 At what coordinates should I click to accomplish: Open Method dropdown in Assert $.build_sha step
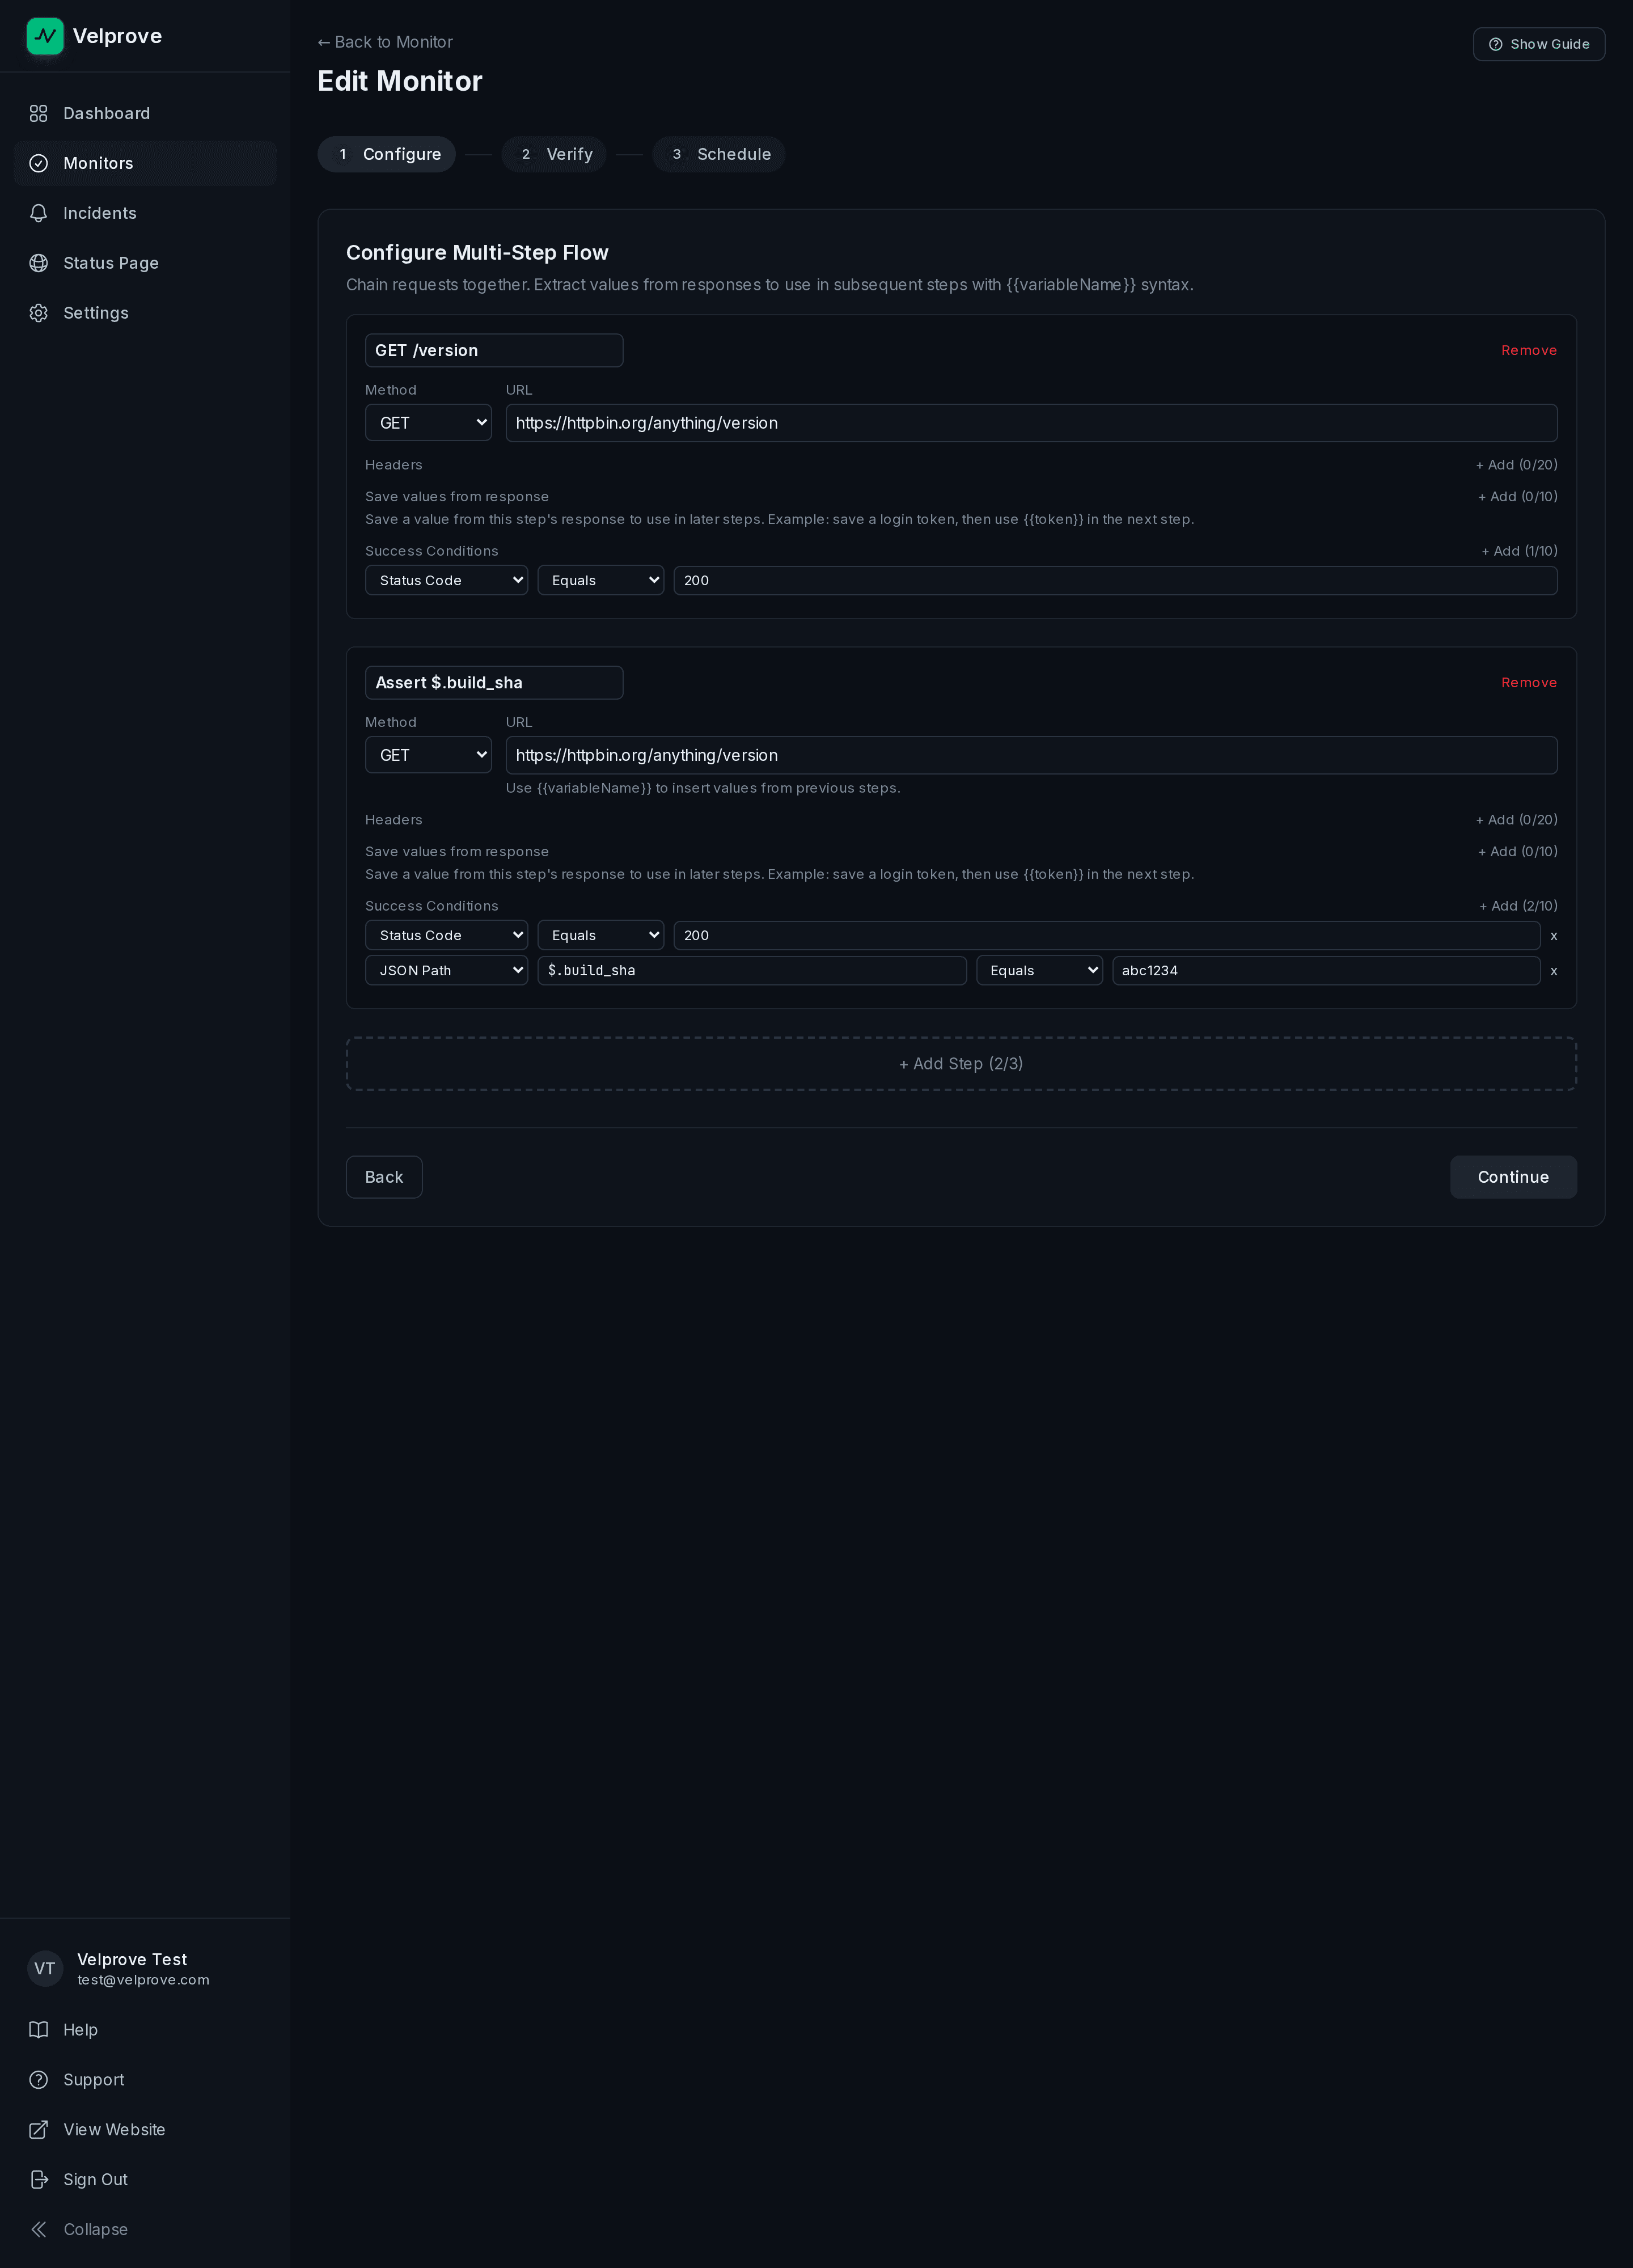pyautogui.click(x=428, y=756)
